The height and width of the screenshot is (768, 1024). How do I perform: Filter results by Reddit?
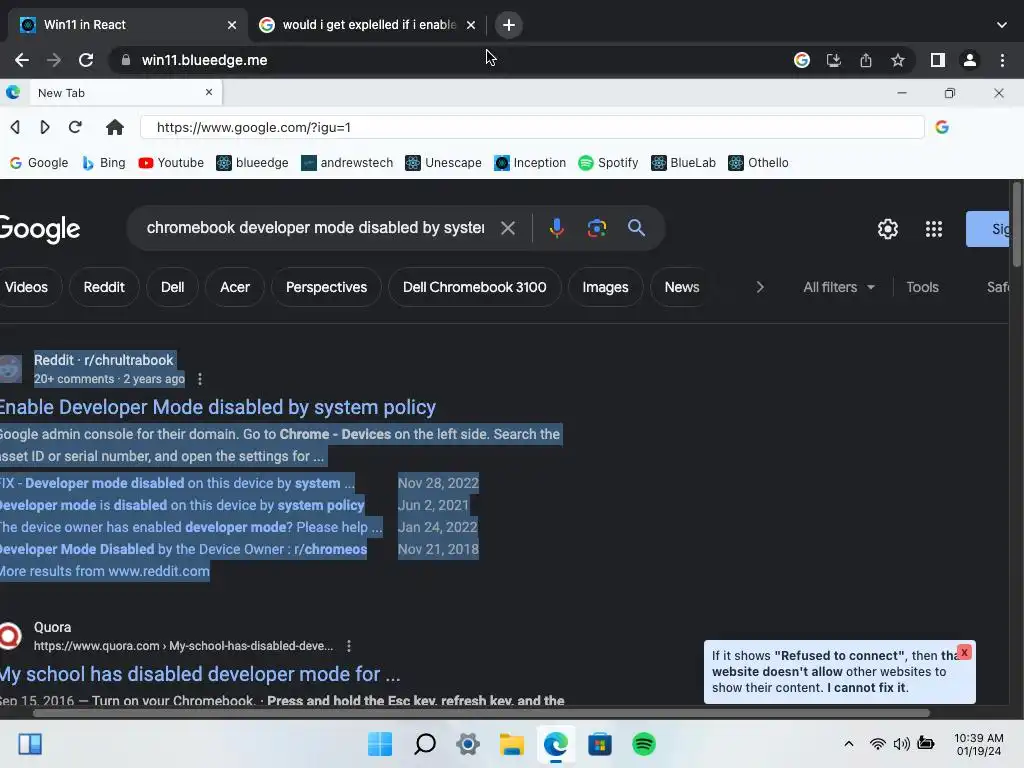pos(104,287)
